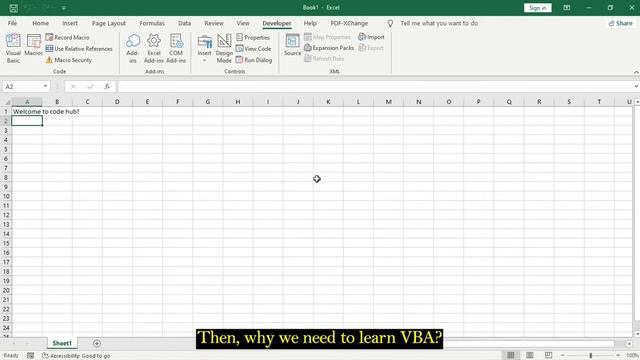Click into the formula bar
640x360 pixels.
pyautogui.click(x=375, y=87)
